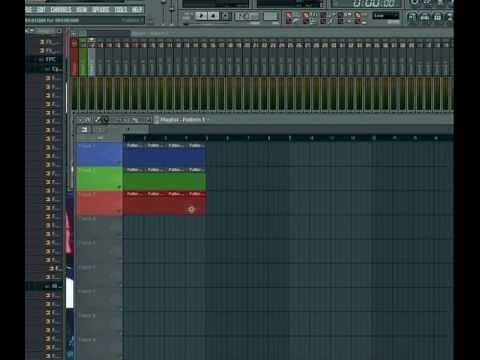Open the EDIT menu
Screen dimensions: 480x360
click(x=41, y=10)
